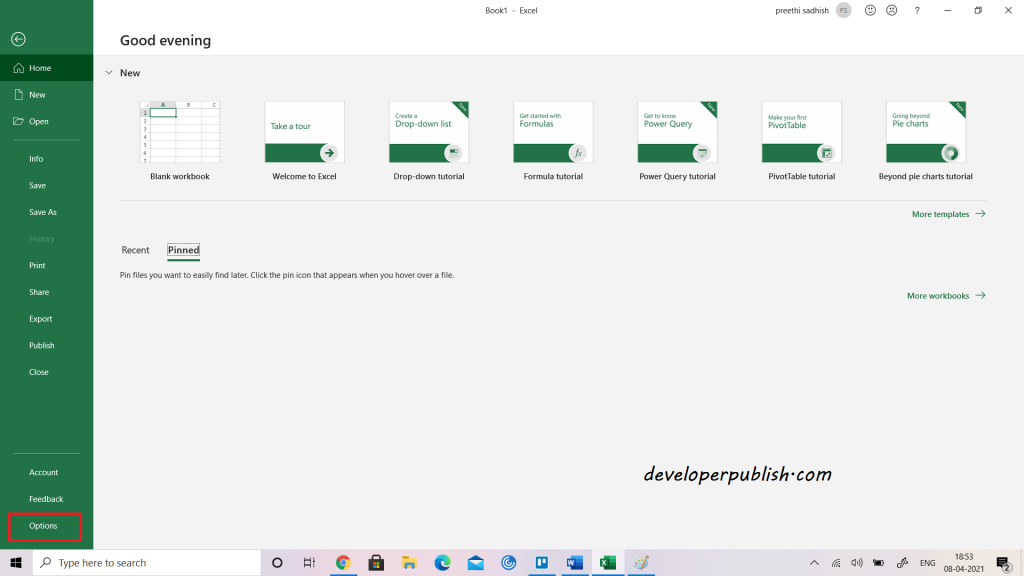The image size is (1024, 576).
Task: Click the volume icon in the system tray
Action: (x=857, y=562)
